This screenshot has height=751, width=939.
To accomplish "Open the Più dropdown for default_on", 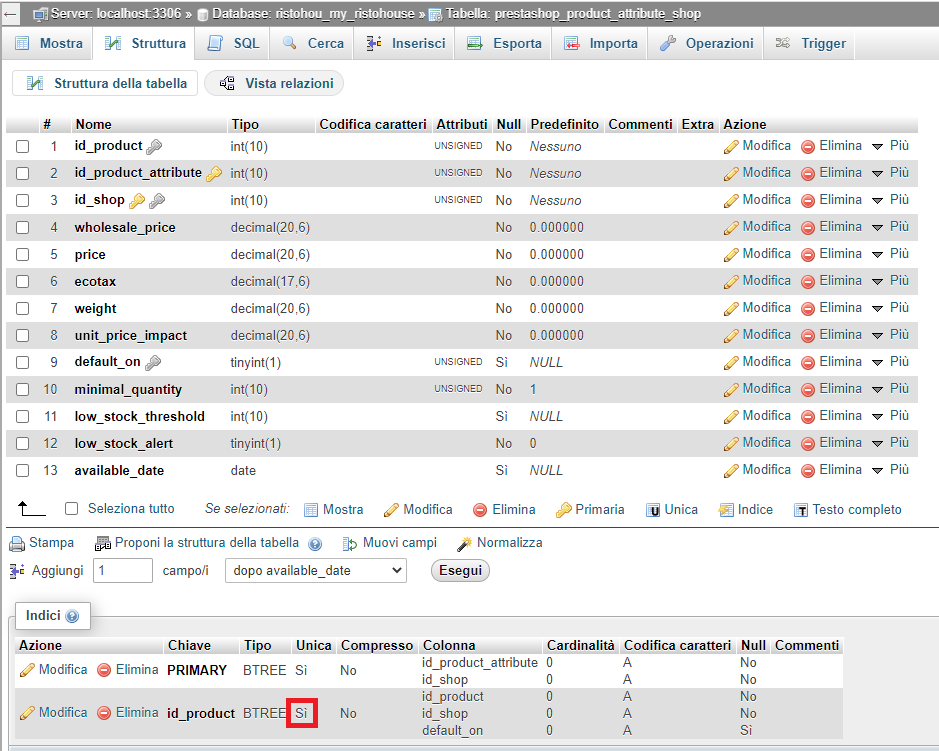I will [890, 362].
